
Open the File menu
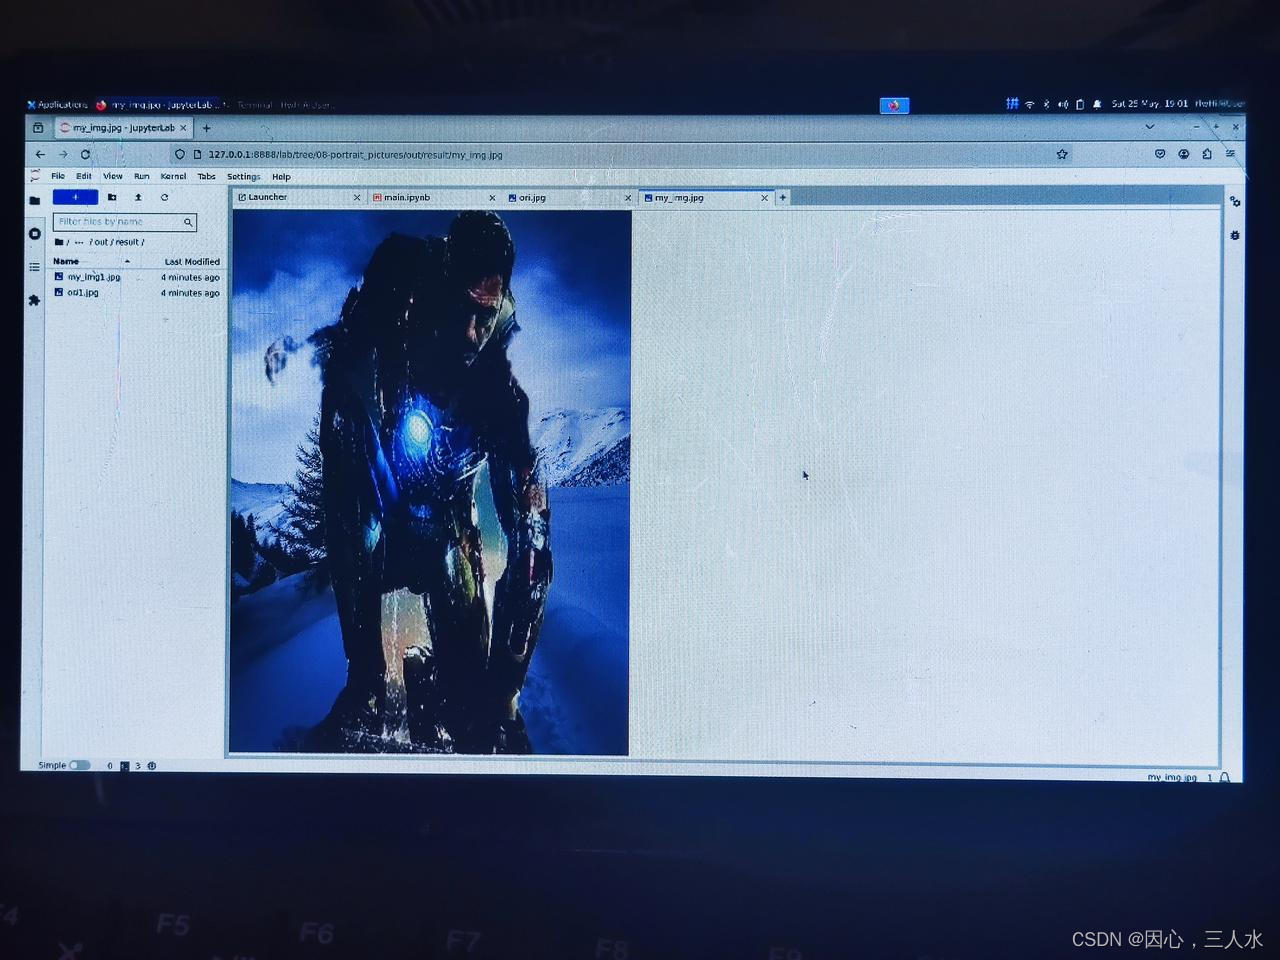pyautogui.click(x=58, y=176)
